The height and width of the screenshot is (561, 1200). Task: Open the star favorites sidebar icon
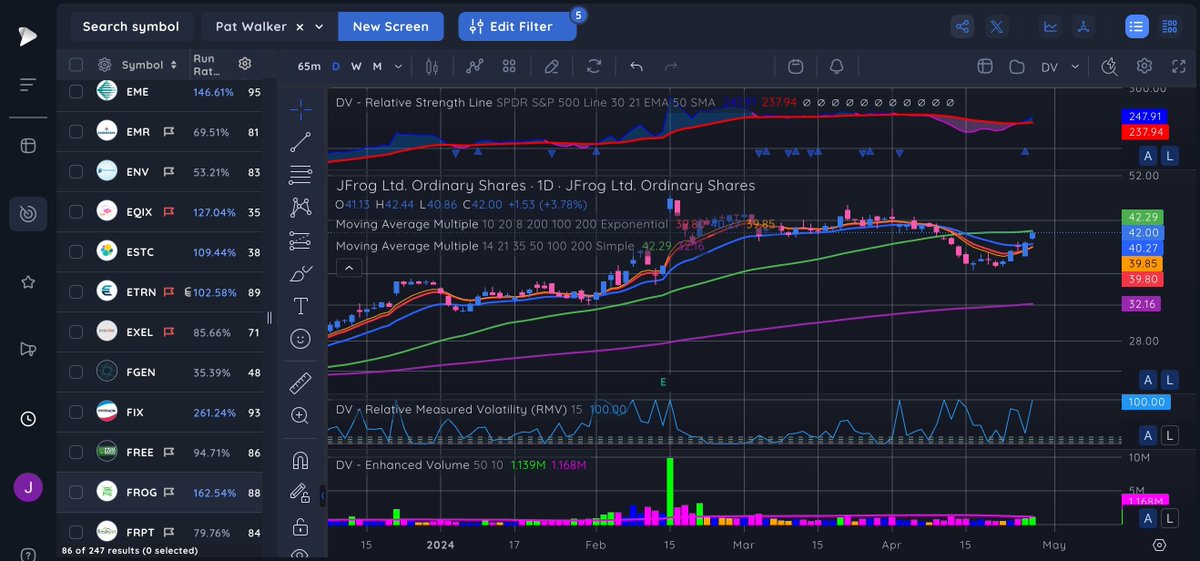click(x=28, y=282)
